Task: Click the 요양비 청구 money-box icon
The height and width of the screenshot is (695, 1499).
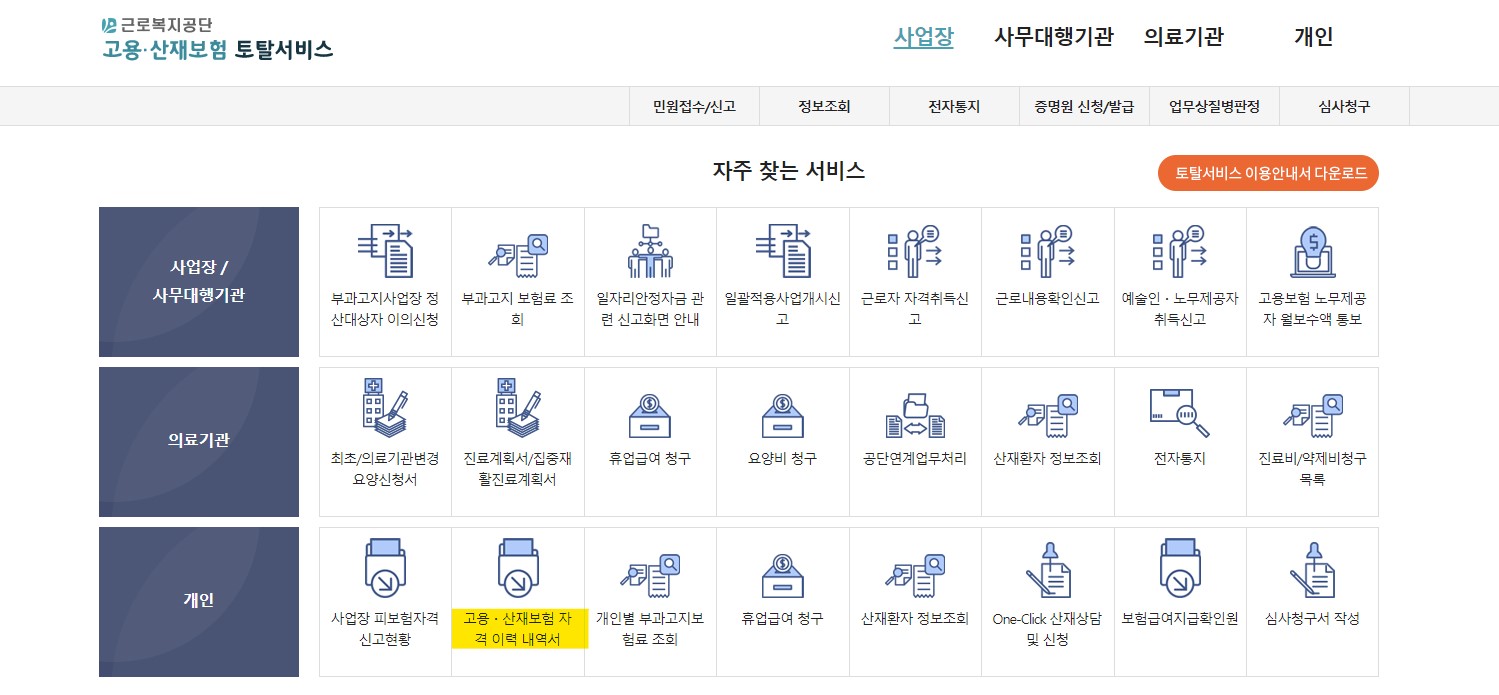Action: point(782,440)
